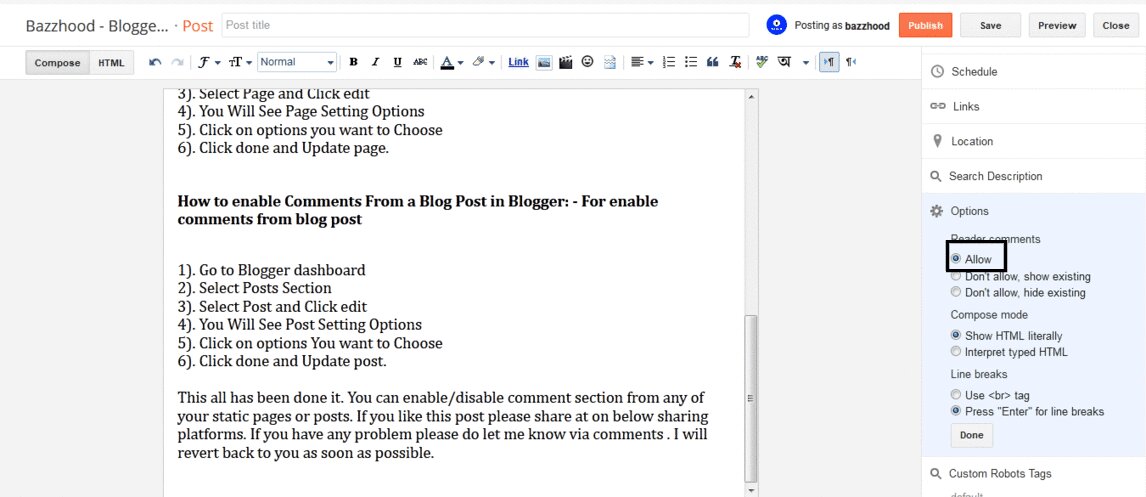
Task: Click into the Post title field
Action: pyautogui.click(x=485, y=25)
